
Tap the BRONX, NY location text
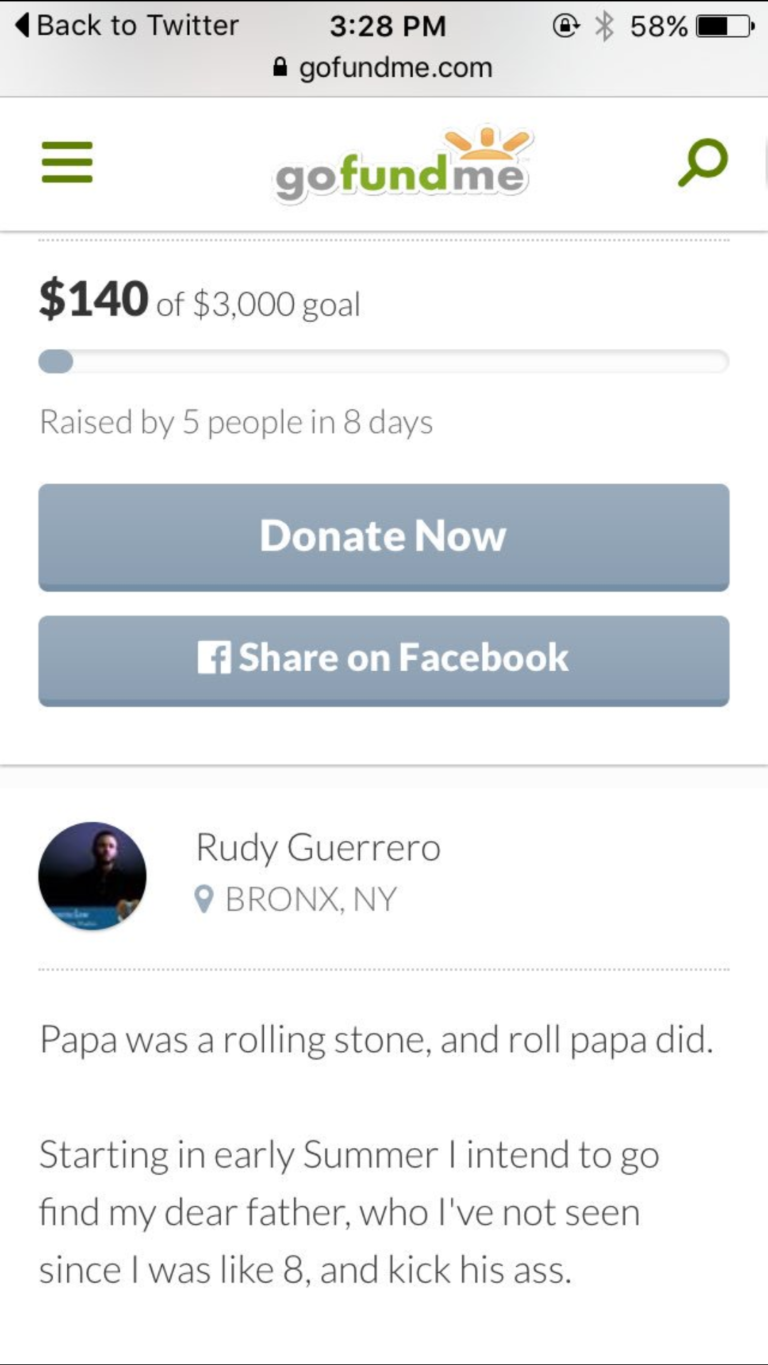click(310, 900)
